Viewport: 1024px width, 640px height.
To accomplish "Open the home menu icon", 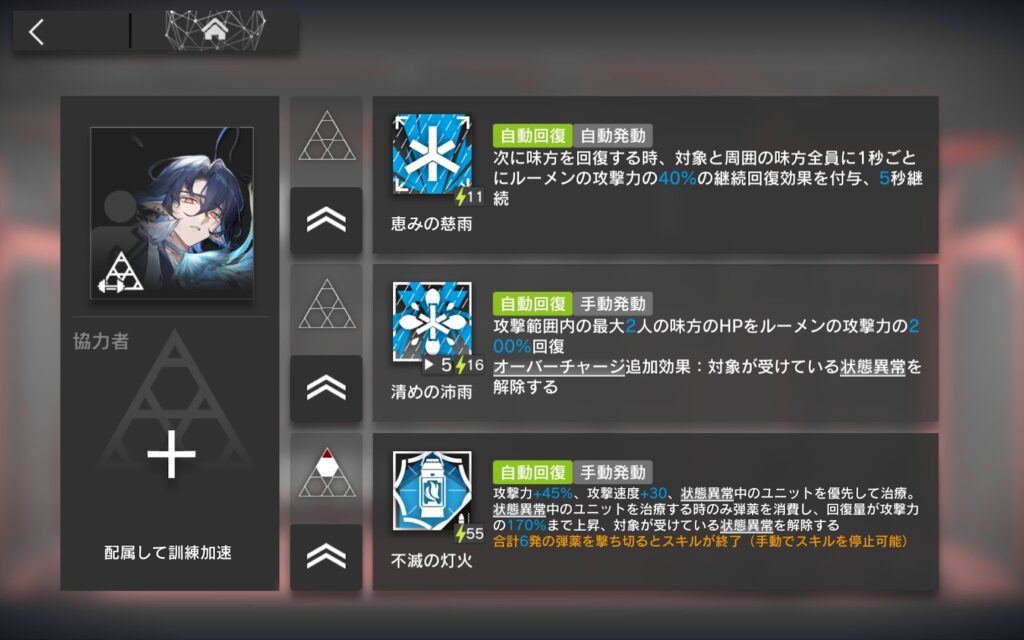I will 215,29.
